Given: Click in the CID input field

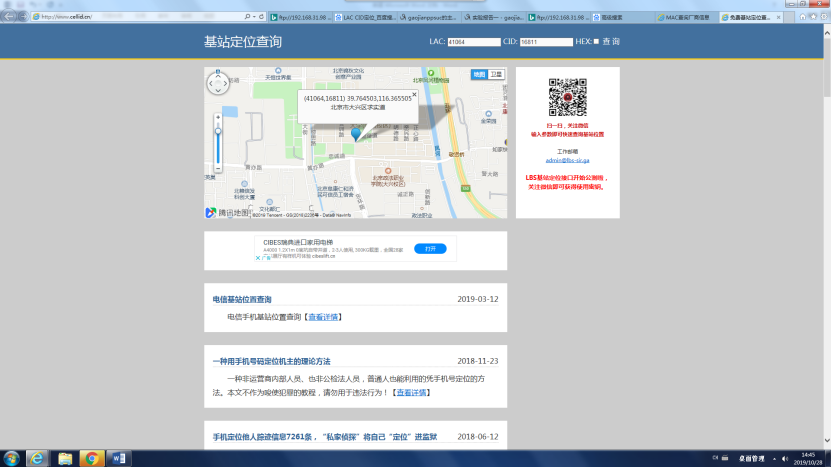Looking at the screenshot, I should 546,42.
